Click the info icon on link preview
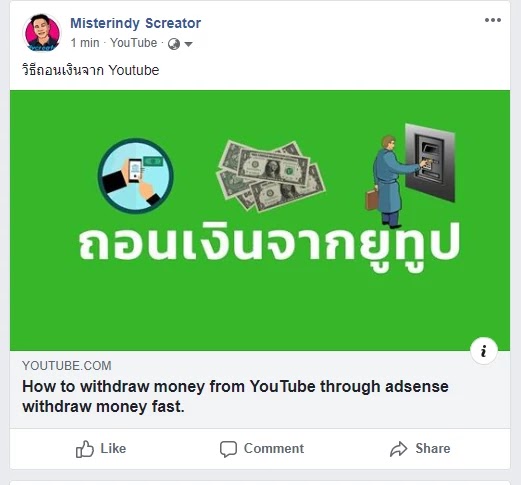521x485 pixels. coord(484,351)
